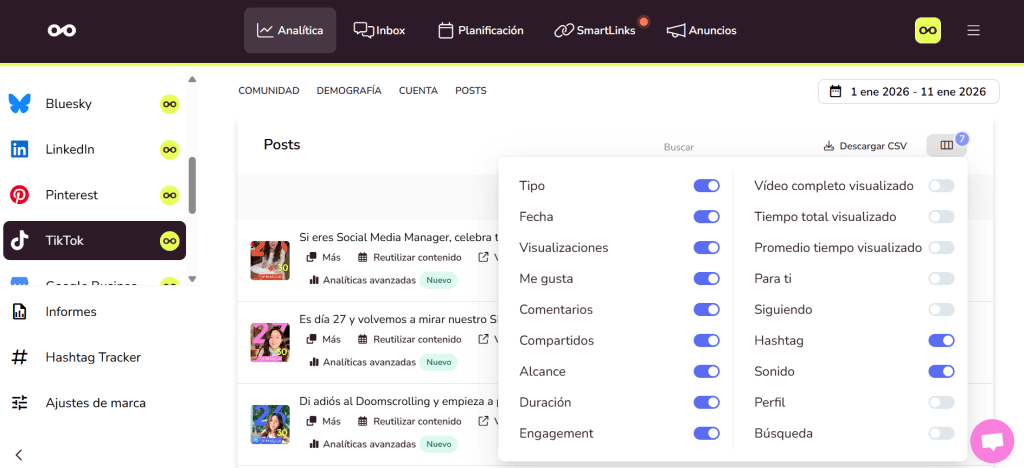Screen dimensions: 1024x468
Task: Open thumbnail of Social Media Manager post
Action: pos(270,260)
